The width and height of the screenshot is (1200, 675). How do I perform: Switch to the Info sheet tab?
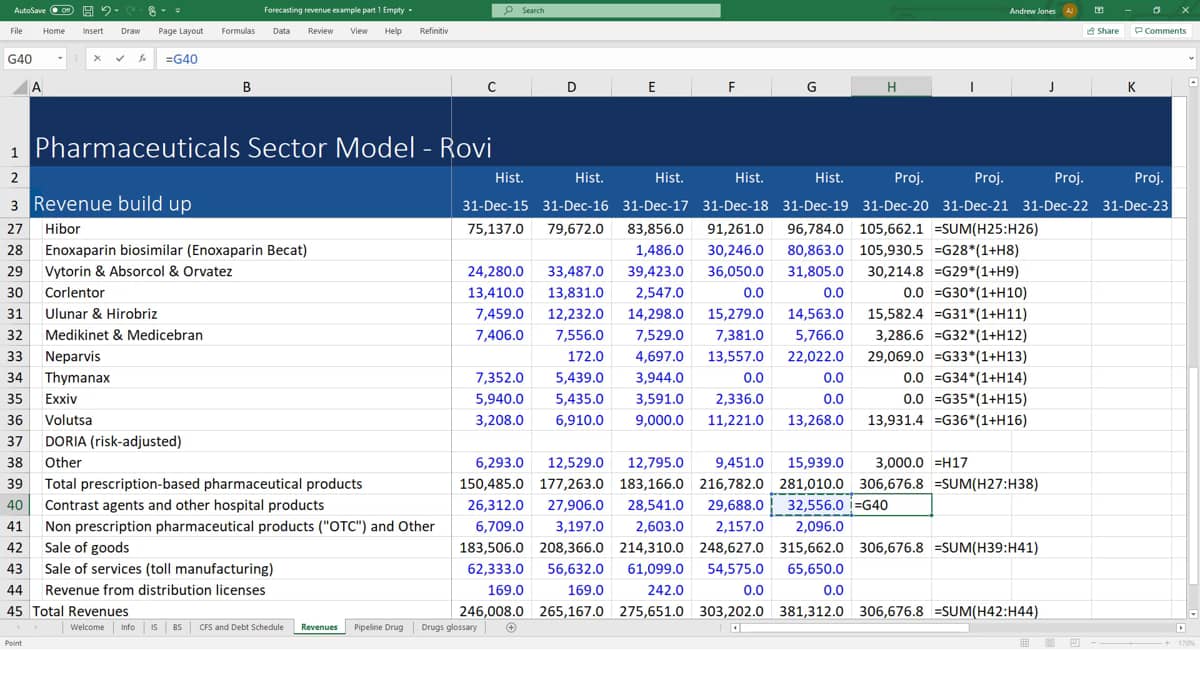pos(128,627)
